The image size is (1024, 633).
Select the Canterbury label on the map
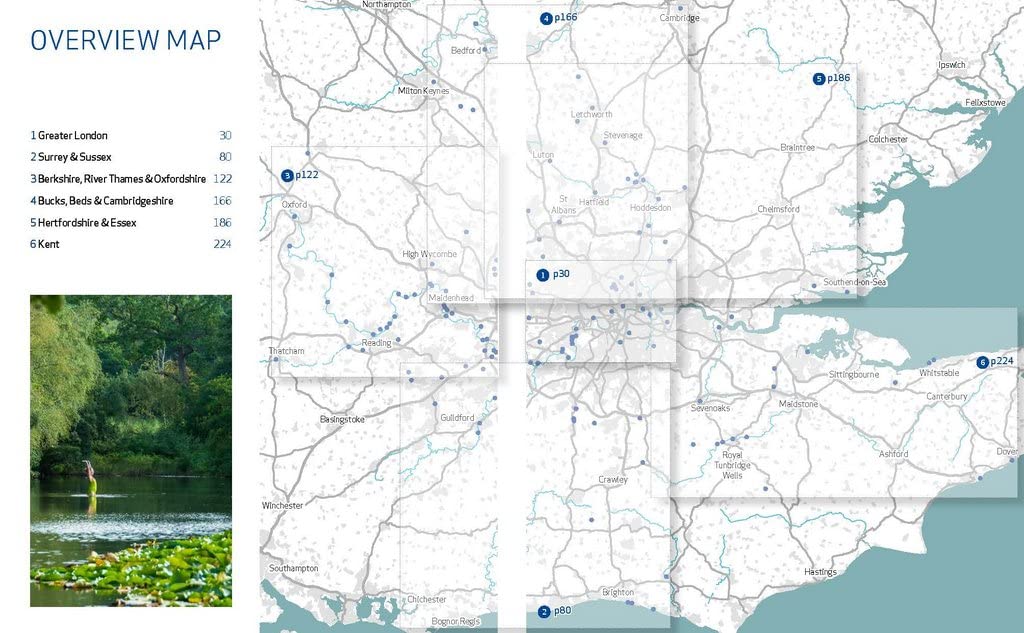(946, 396)
